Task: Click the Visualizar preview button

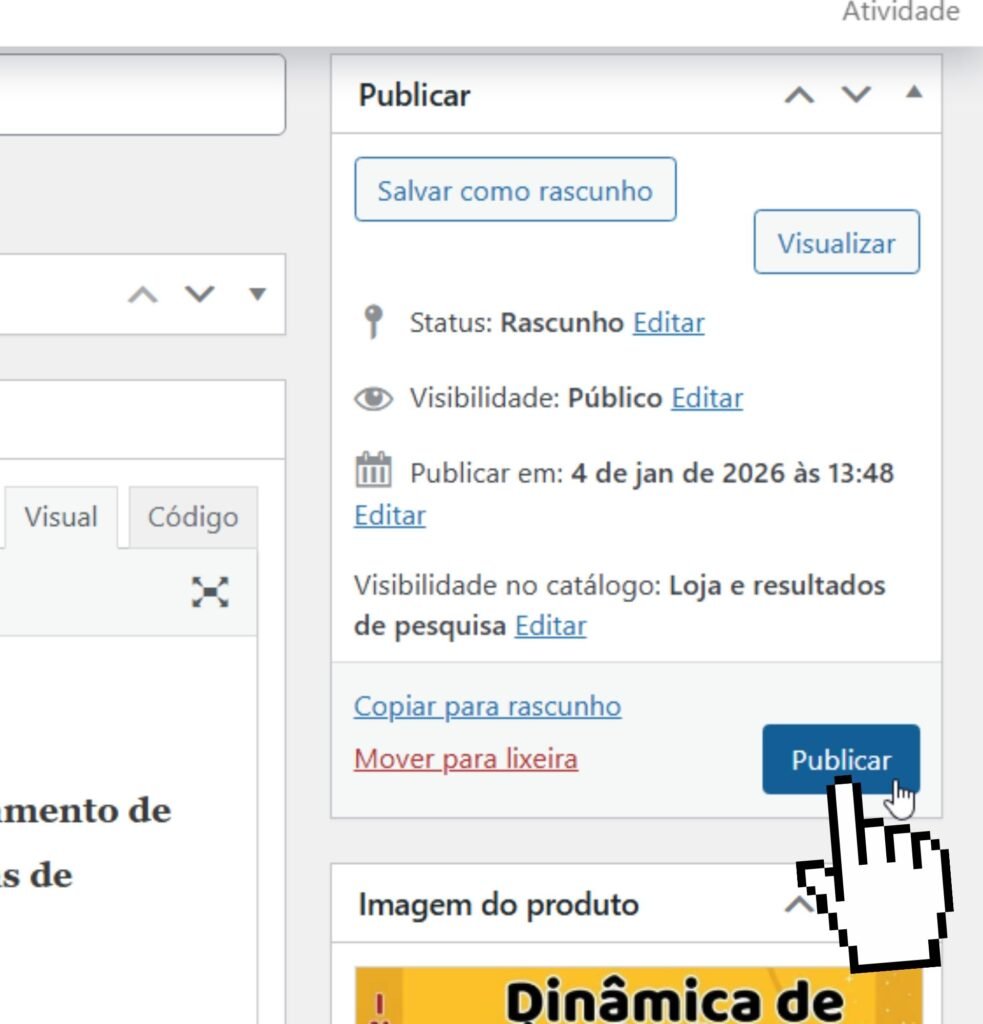Action: [836, 242]
